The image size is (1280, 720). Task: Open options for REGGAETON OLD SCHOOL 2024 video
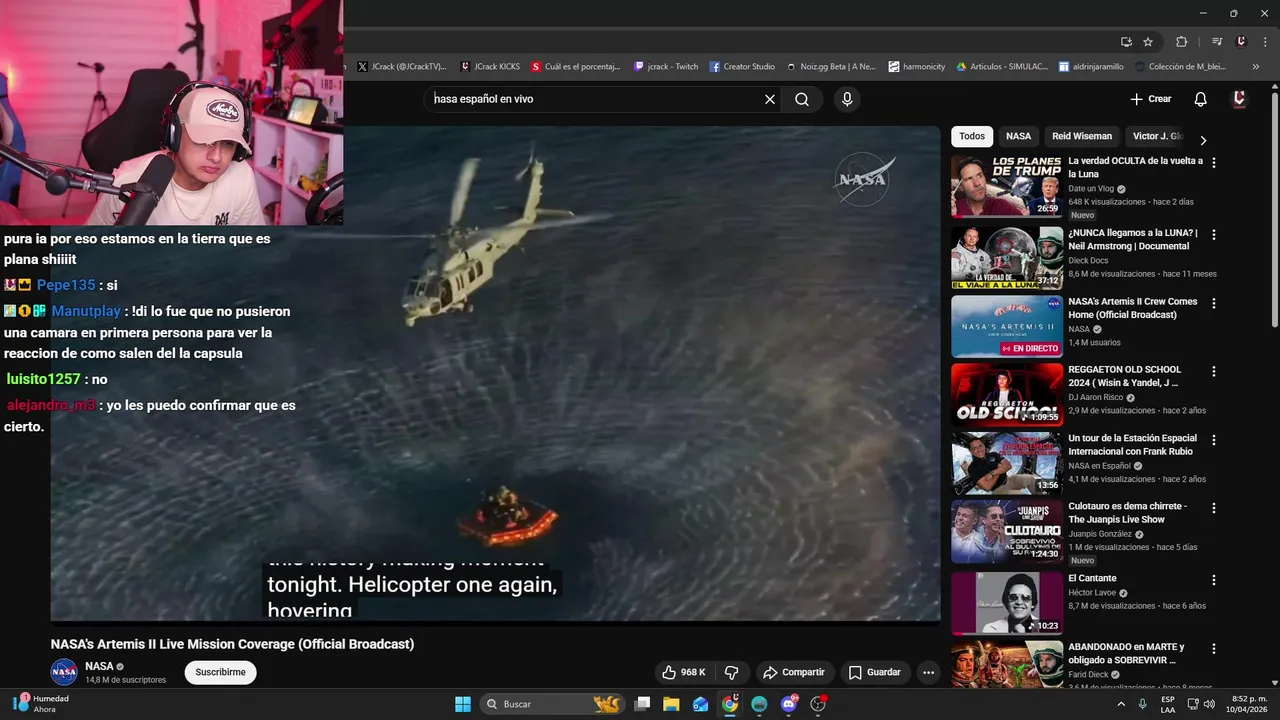pyautogui.click(x=1214, y=371)
